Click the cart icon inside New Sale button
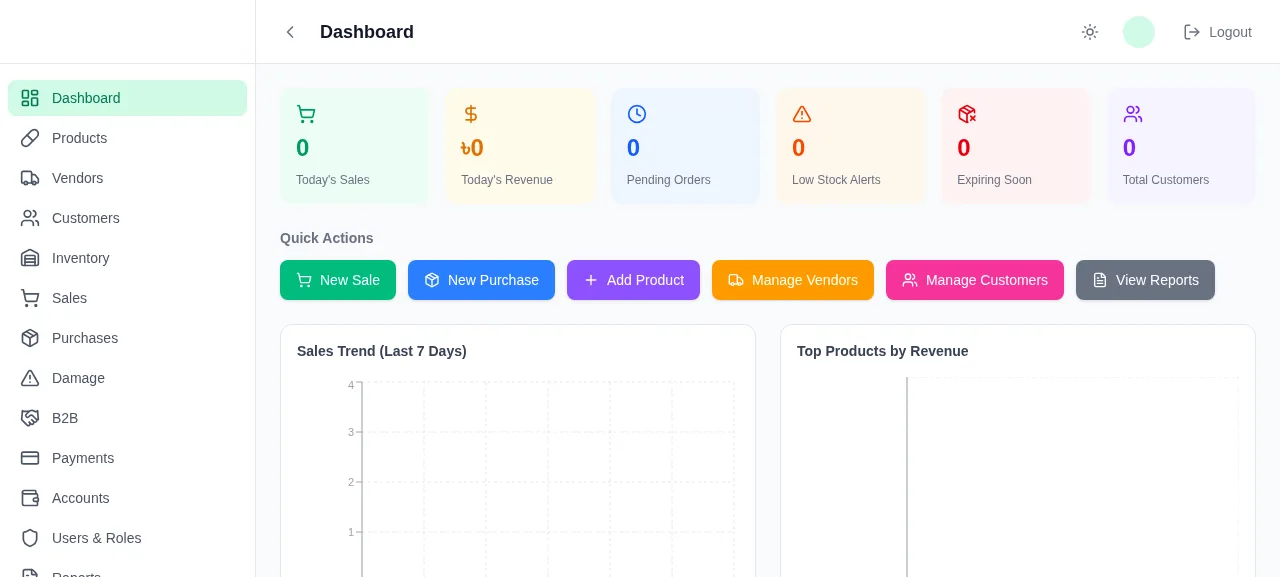Image resolution: width=1280 pixels, height=577 pixels. point(304,280)
